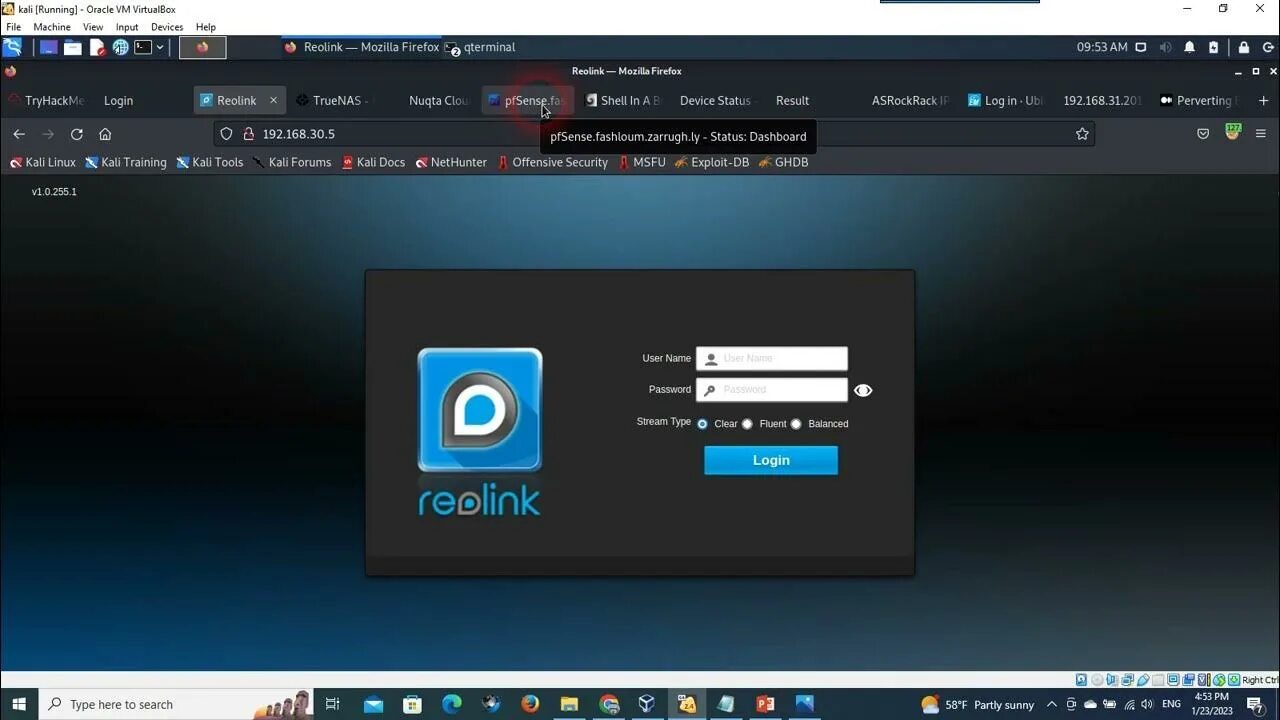Switch to the Device Status tab
This screenshot has width=1280, height=720.
[x=715, y=100]
